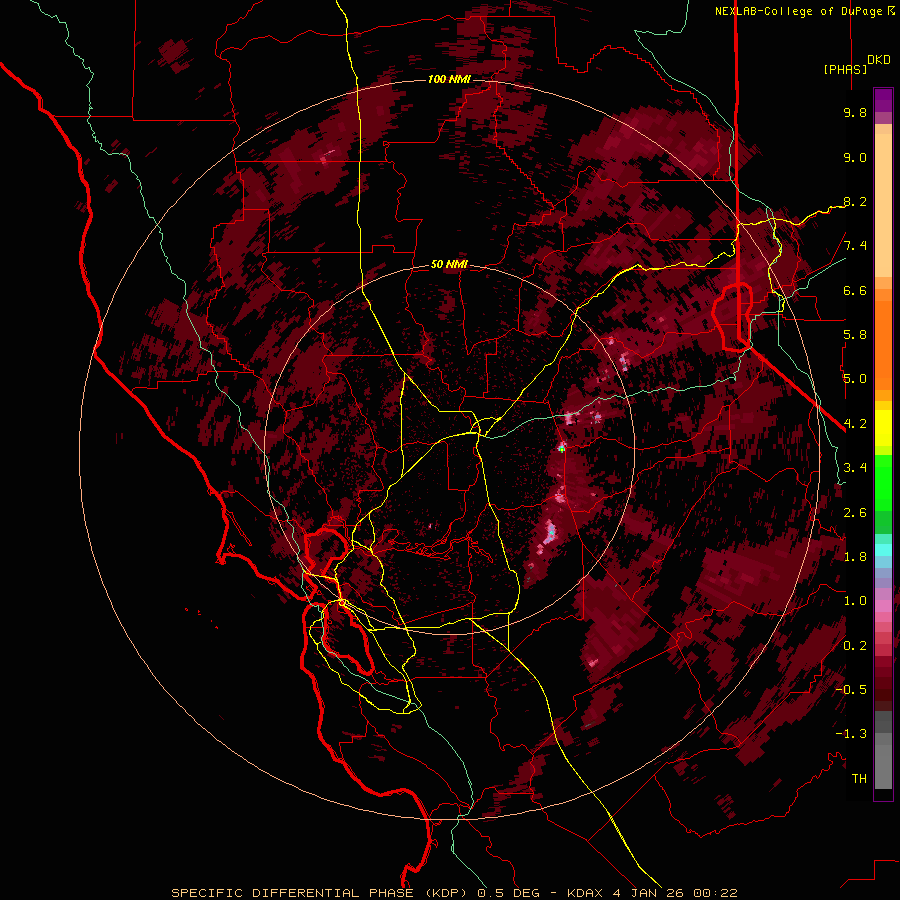Click the DKD label above the color scale

(x=878, y=60)
